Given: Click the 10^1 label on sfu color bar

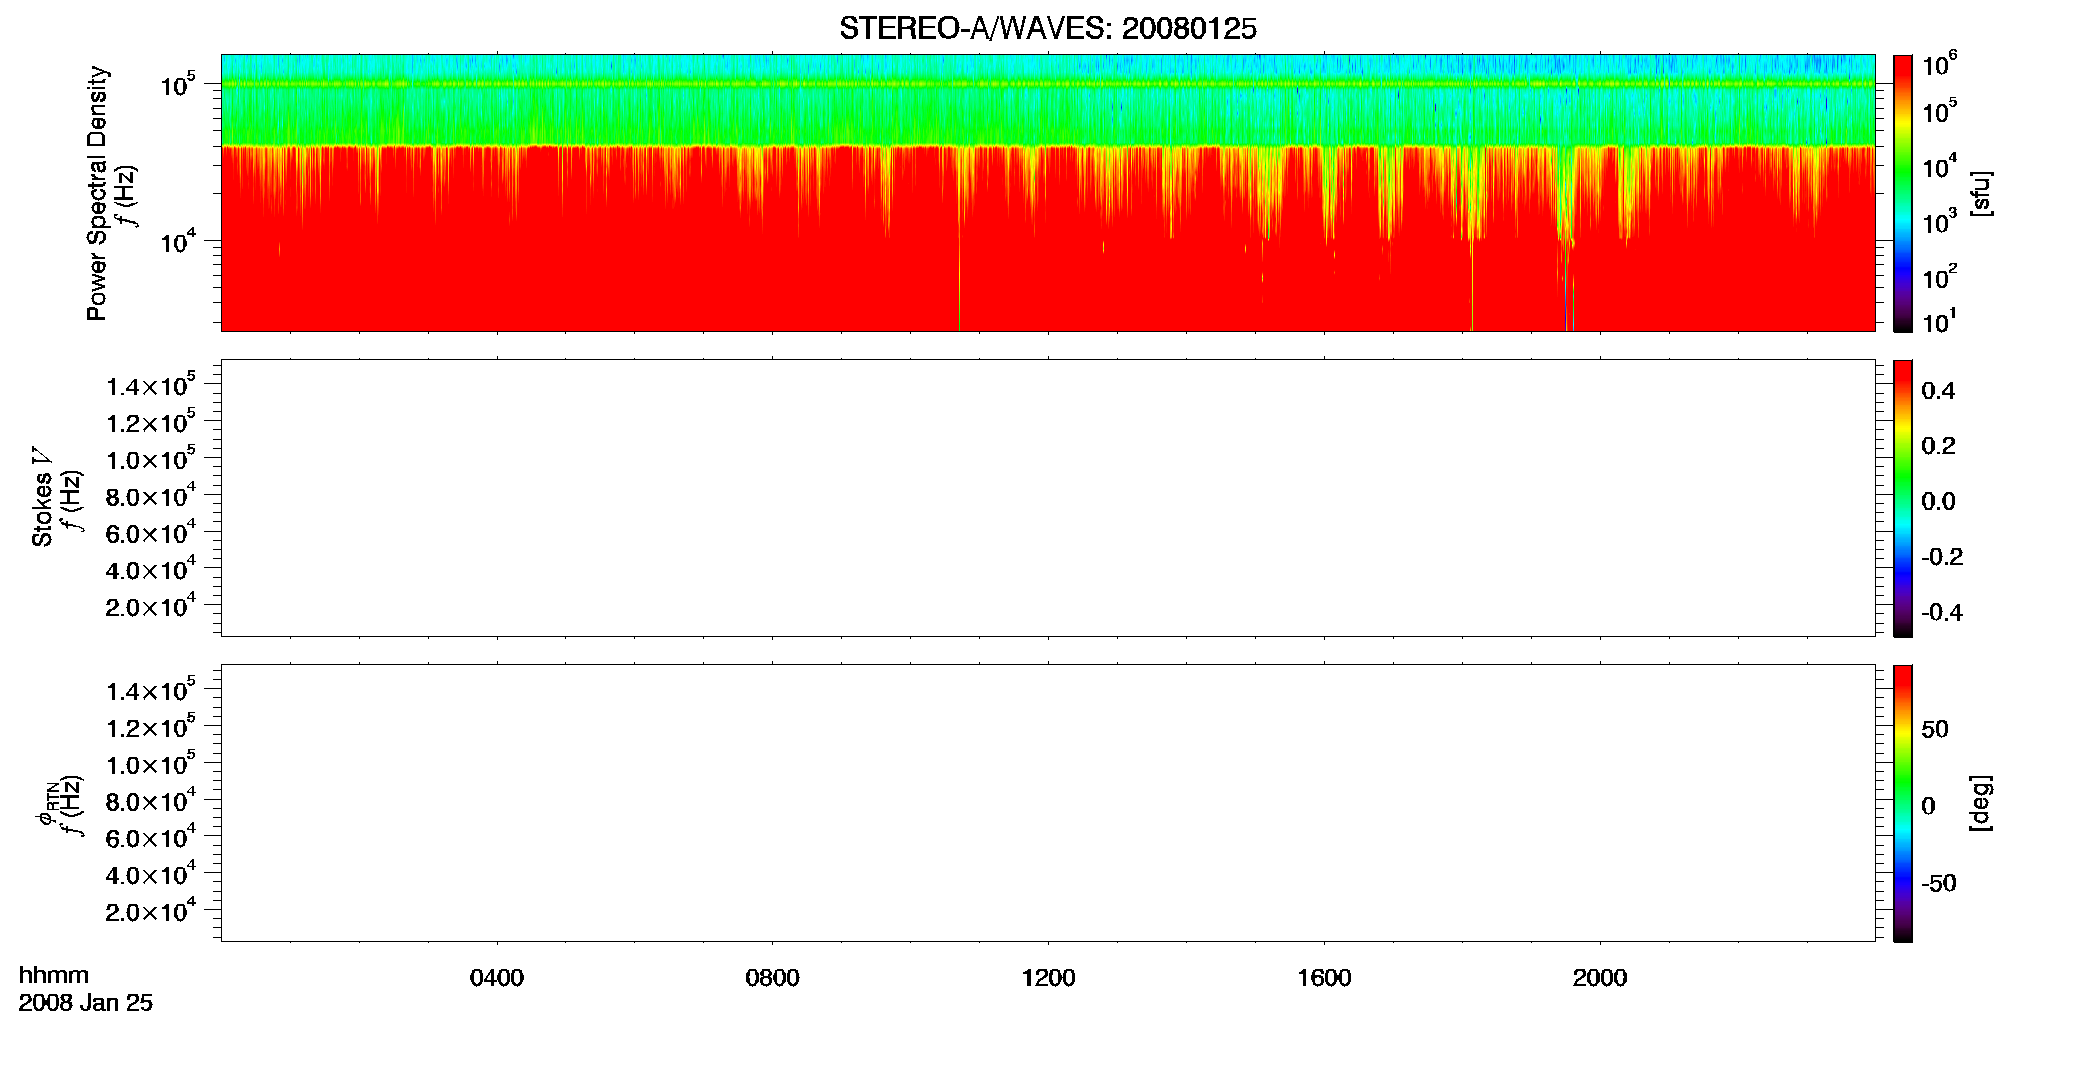Looking at the screenshot, I should 1940,321.
